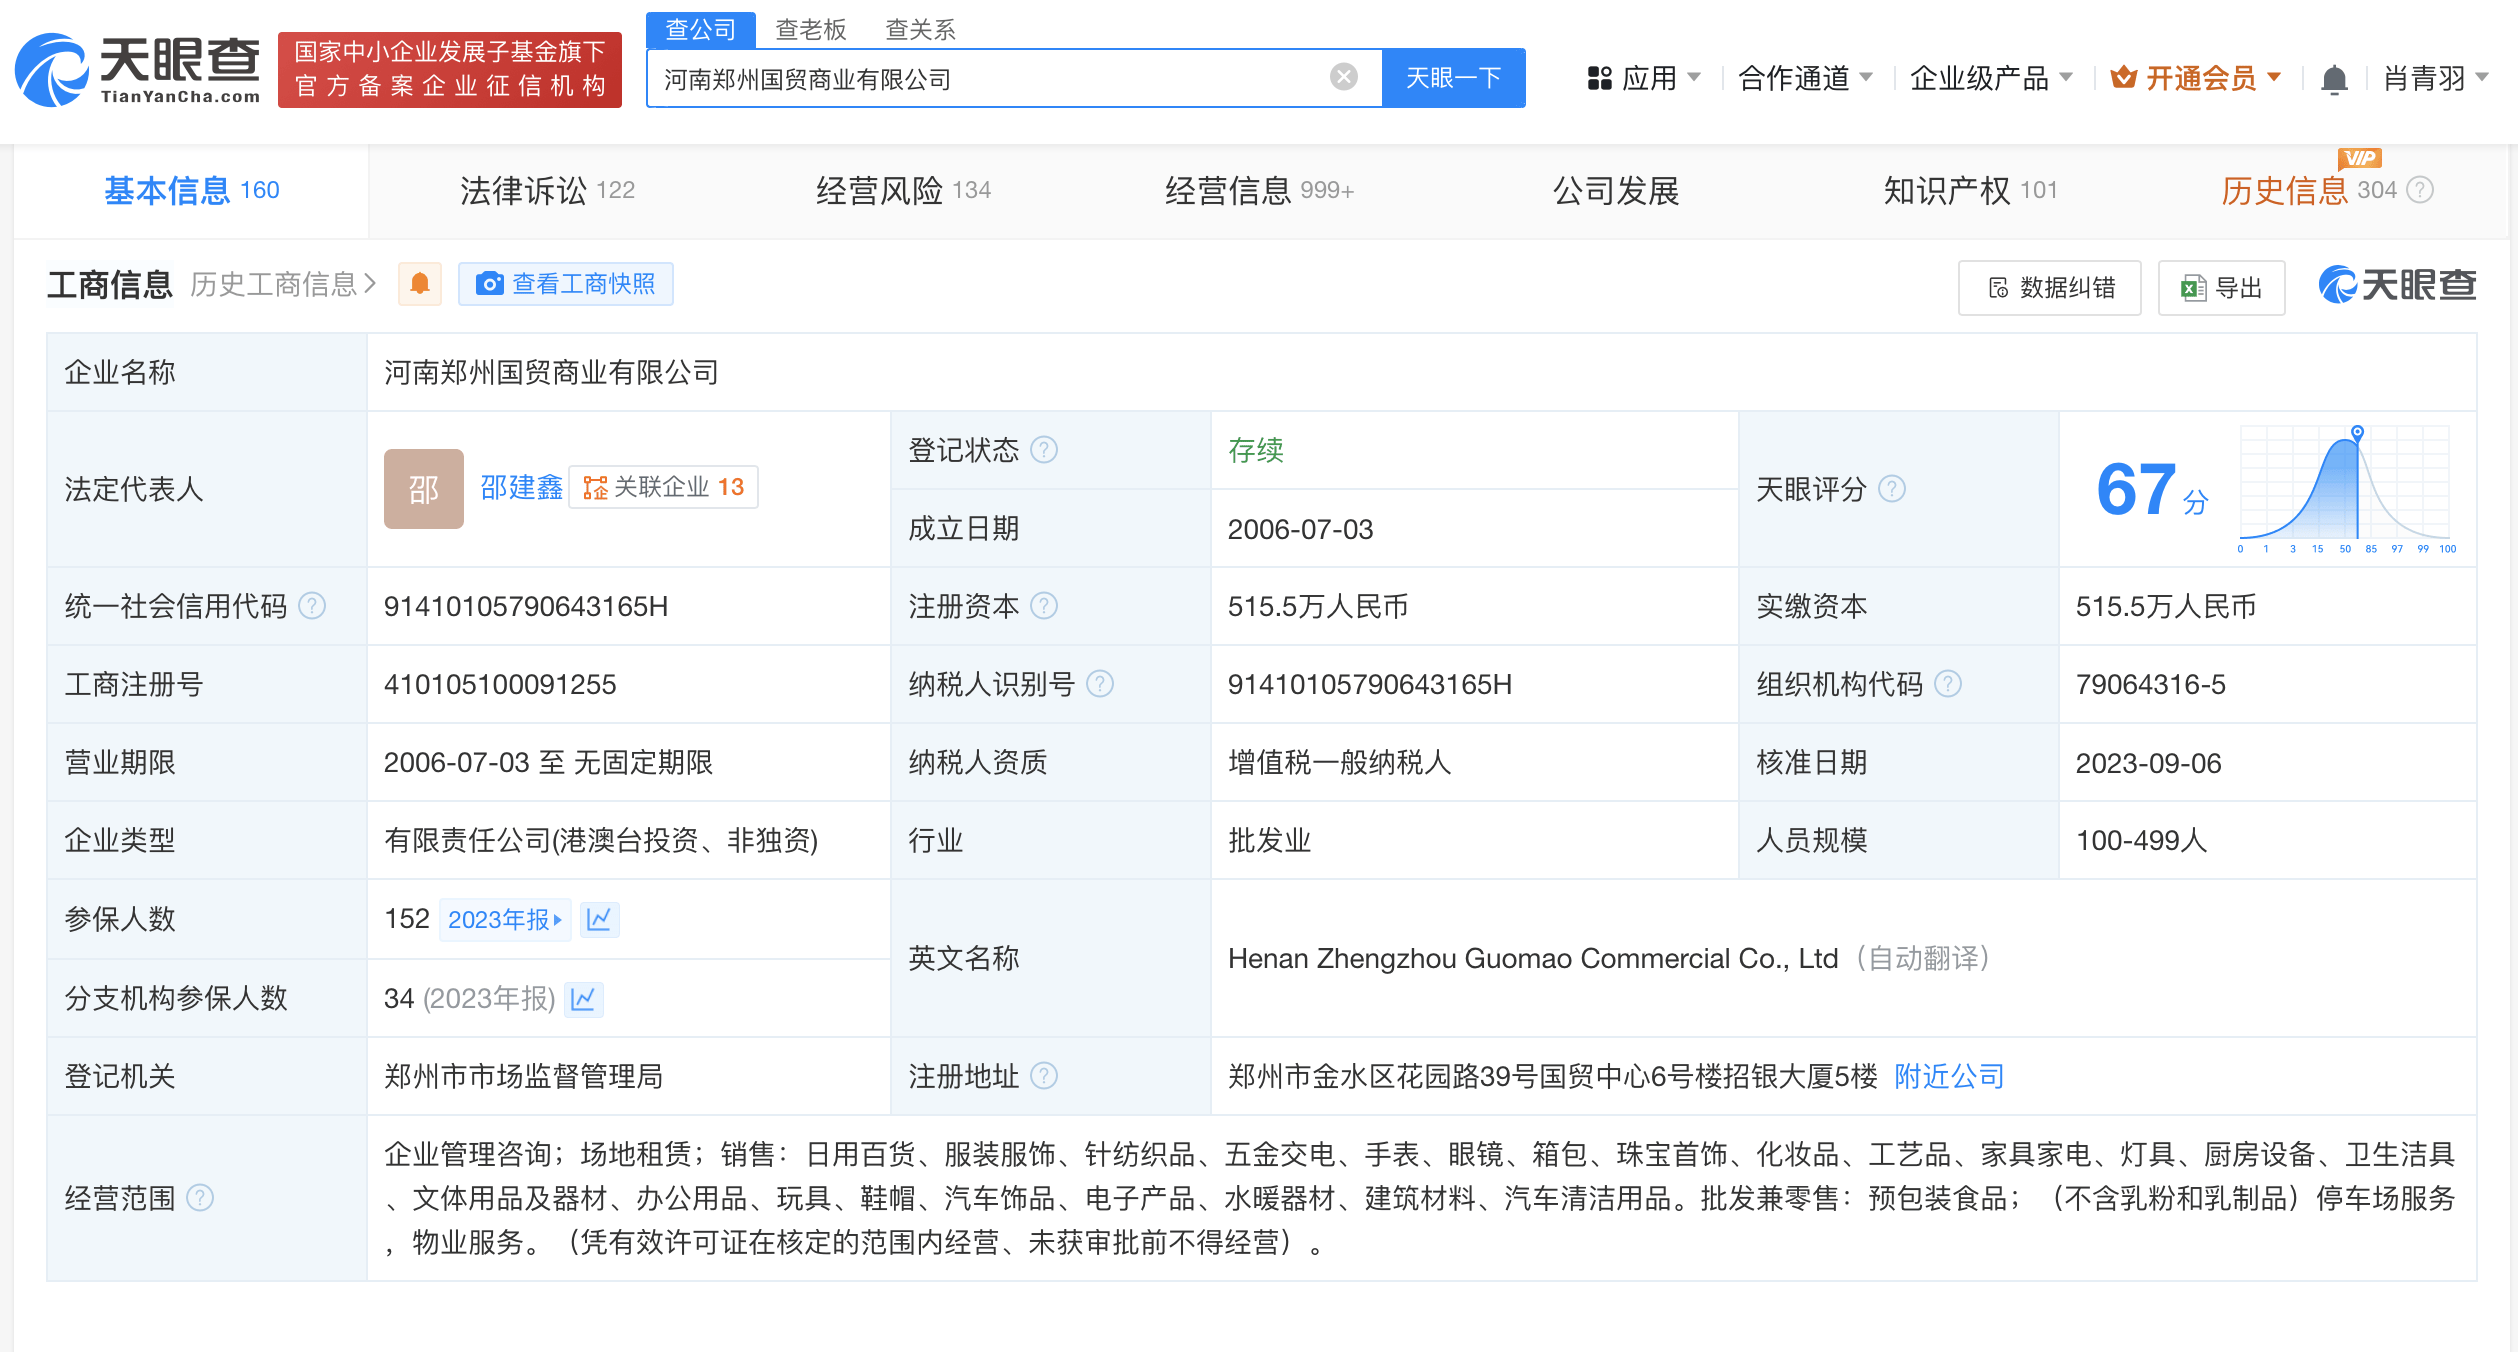Screen dimensions: 2518x1352
Task: Open the help icon next to 经营范围
Action: (x=200, y=1198)
